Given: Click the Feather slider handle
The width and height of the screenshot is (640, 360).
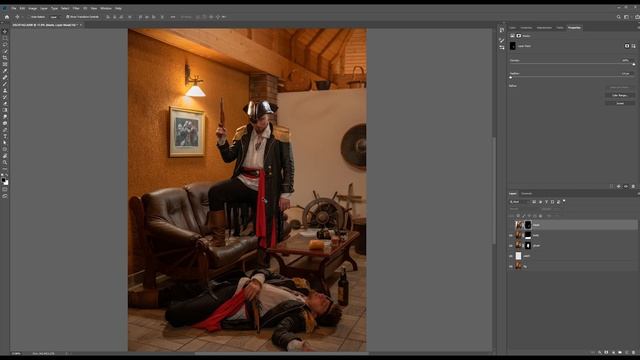Looking at the screenshot, I should pyautogui.click(x=511, y=77).
